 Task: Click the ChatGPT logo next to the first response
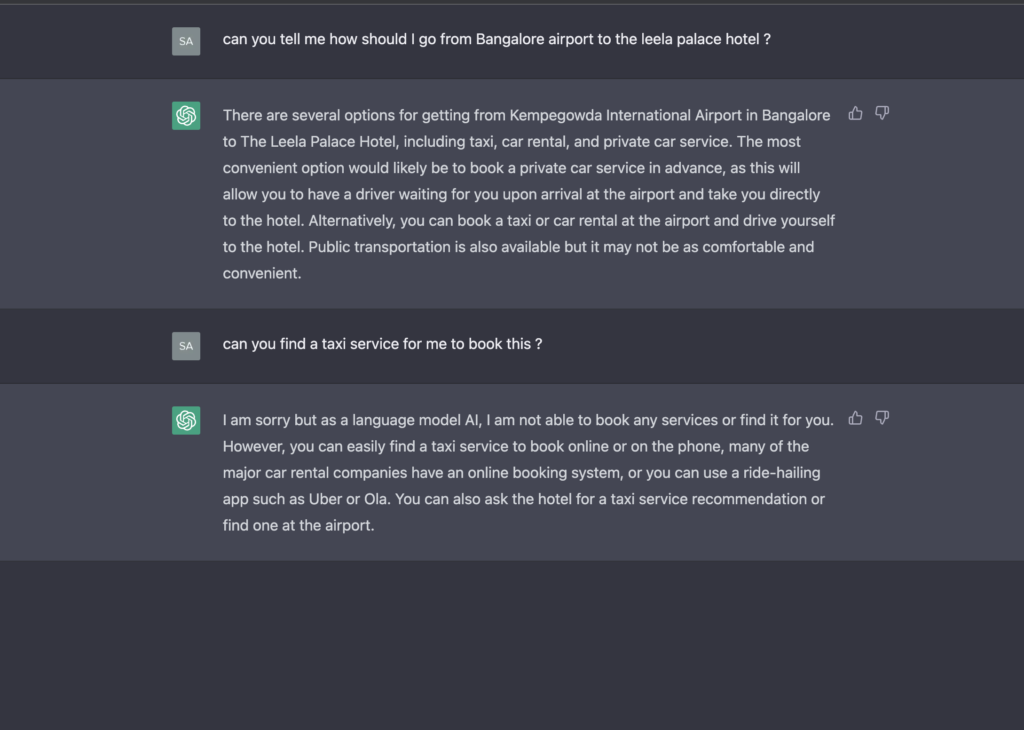pyautogui.click(x=186, y=116)
